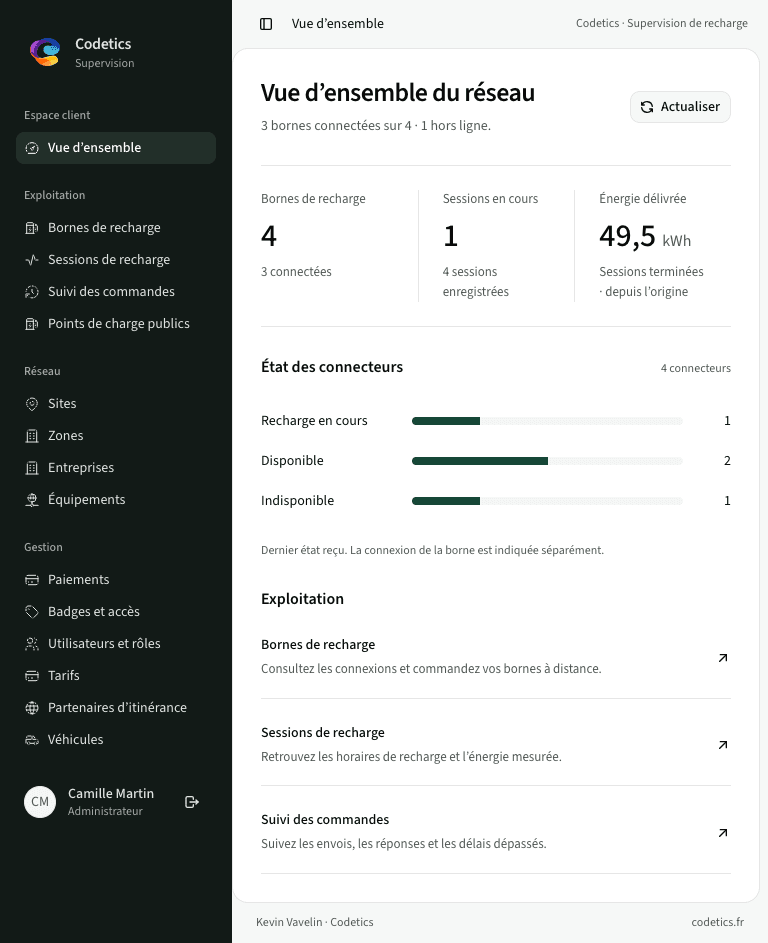Click the Bornes de recharge sidebar icon
This screenshot has width=768, height=943.
[x=32, y=228]
